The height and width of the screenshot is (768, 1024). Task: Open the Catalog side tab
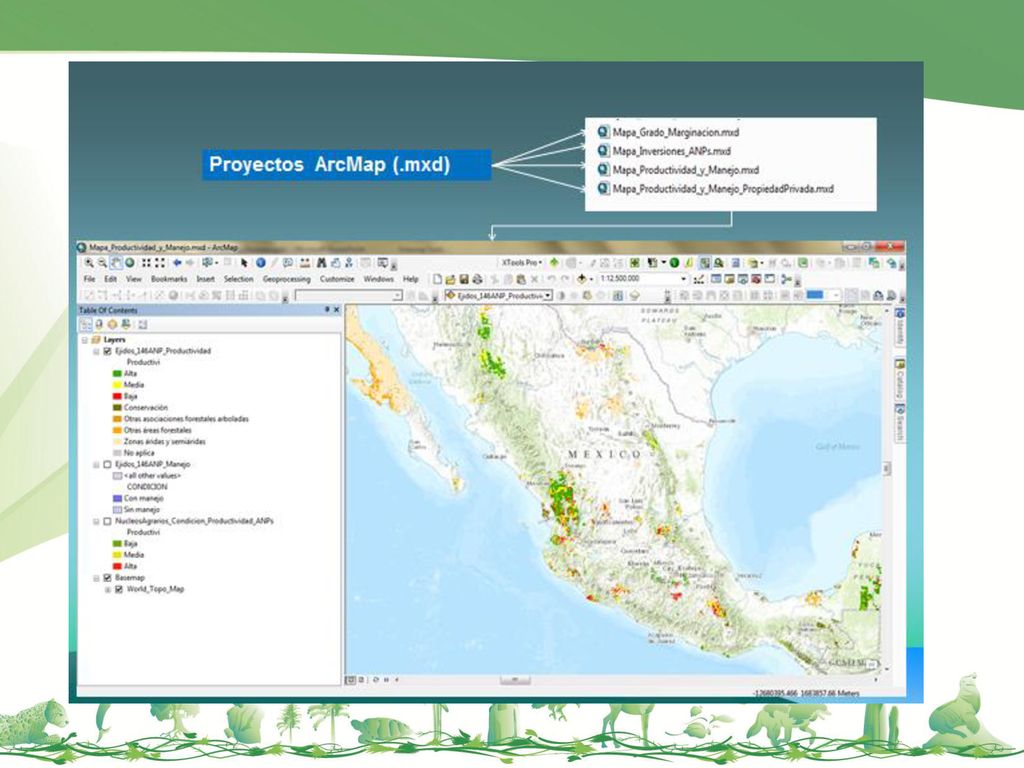pyautogui.click(x=899, y=379)
